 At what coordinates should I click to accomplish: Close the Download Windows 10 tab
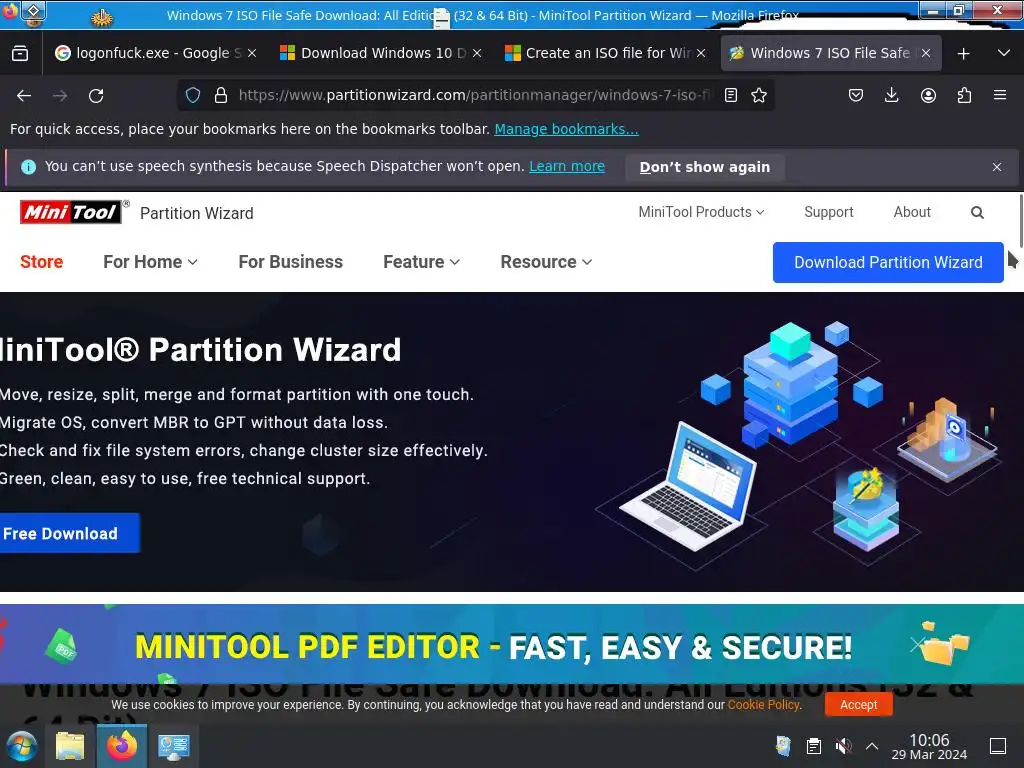(x=477, y=54)
